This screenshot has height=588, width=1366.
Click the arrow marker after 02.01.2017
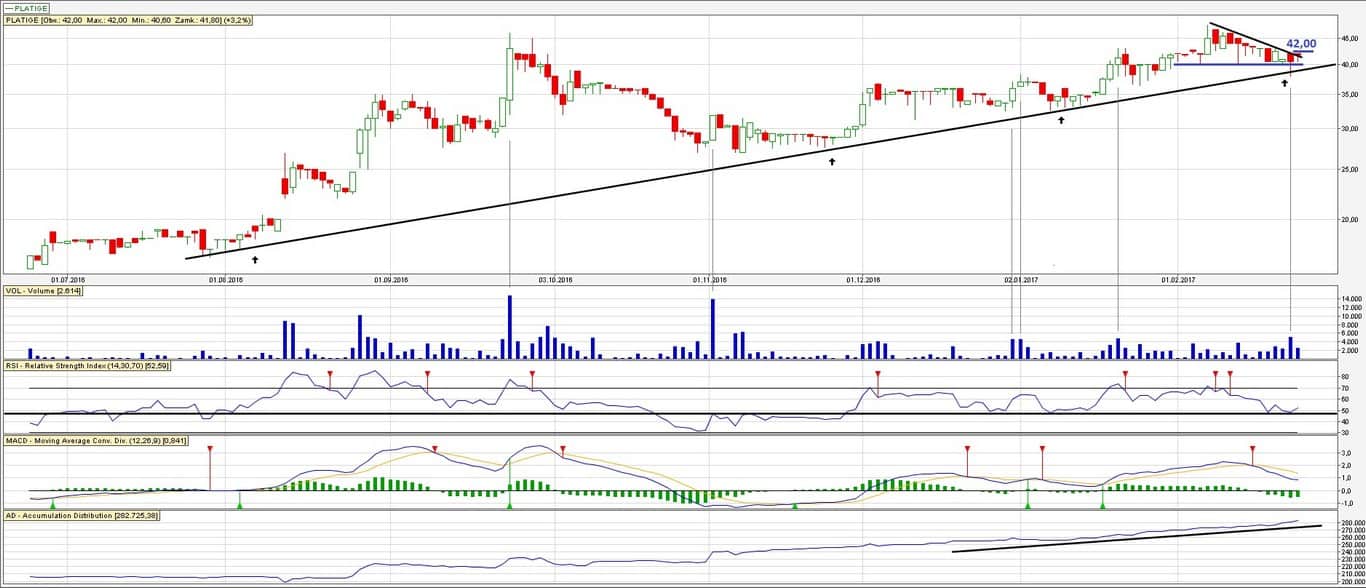(1061, 120)
